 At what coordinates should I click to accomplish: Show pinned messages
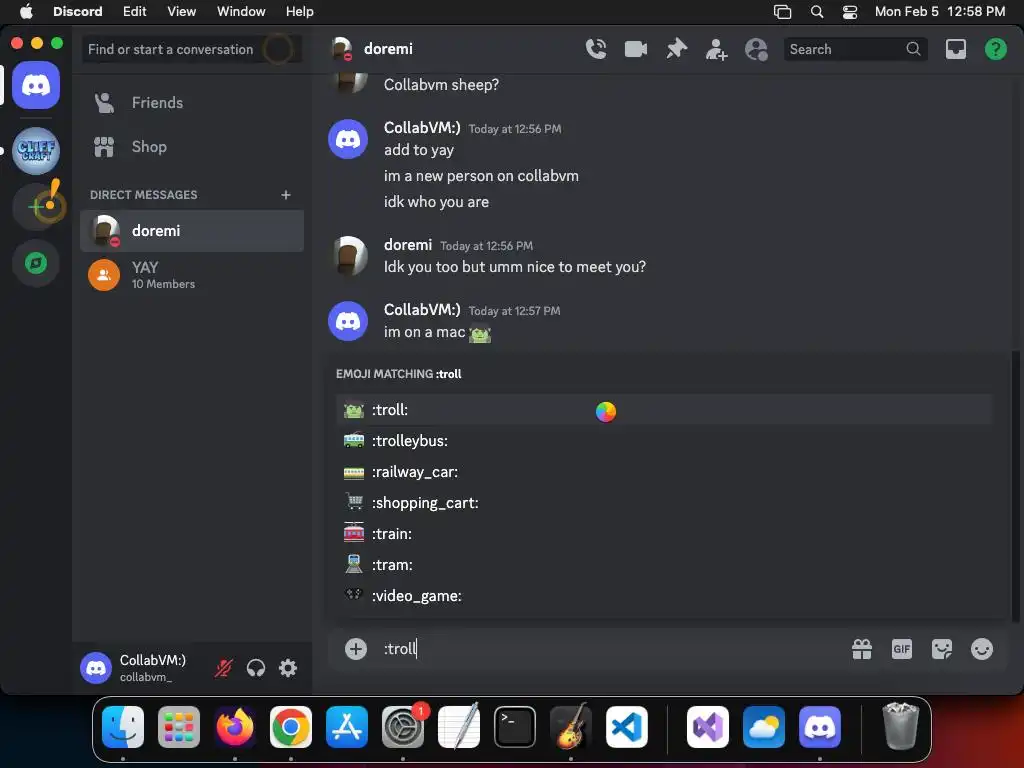(677, 49)
